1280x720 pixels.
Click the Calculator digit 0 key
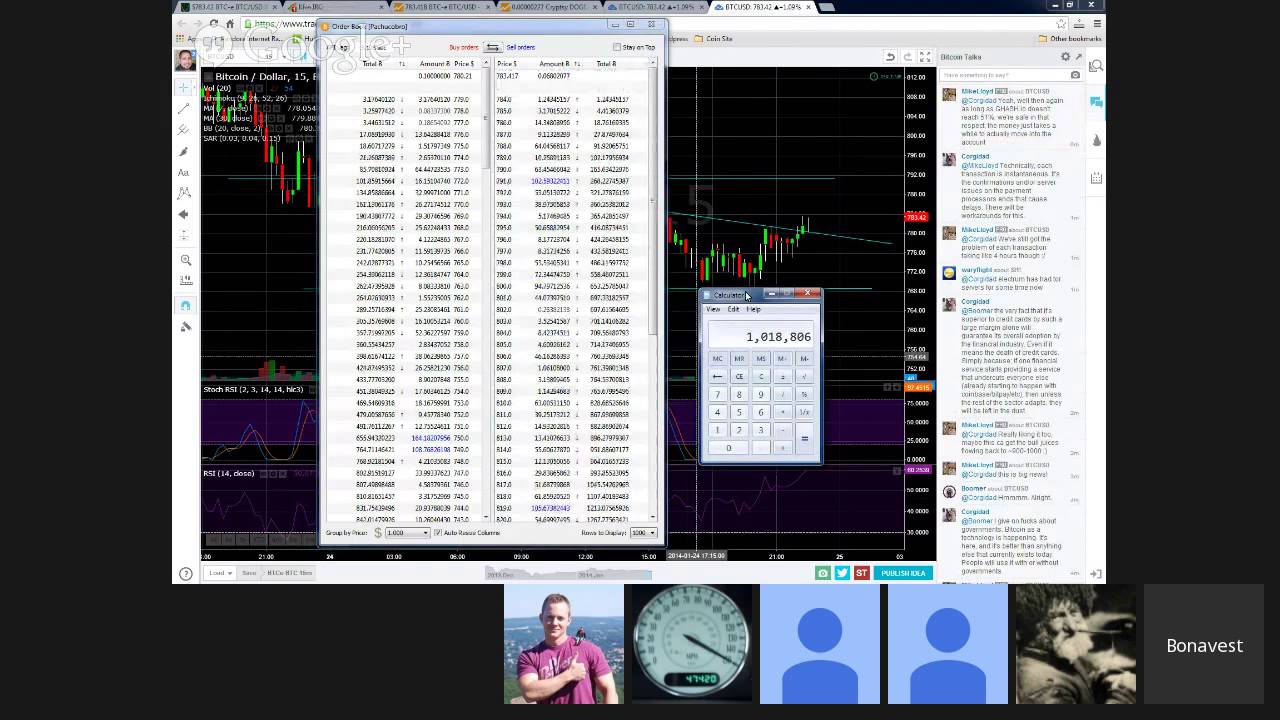click(728, 448)
